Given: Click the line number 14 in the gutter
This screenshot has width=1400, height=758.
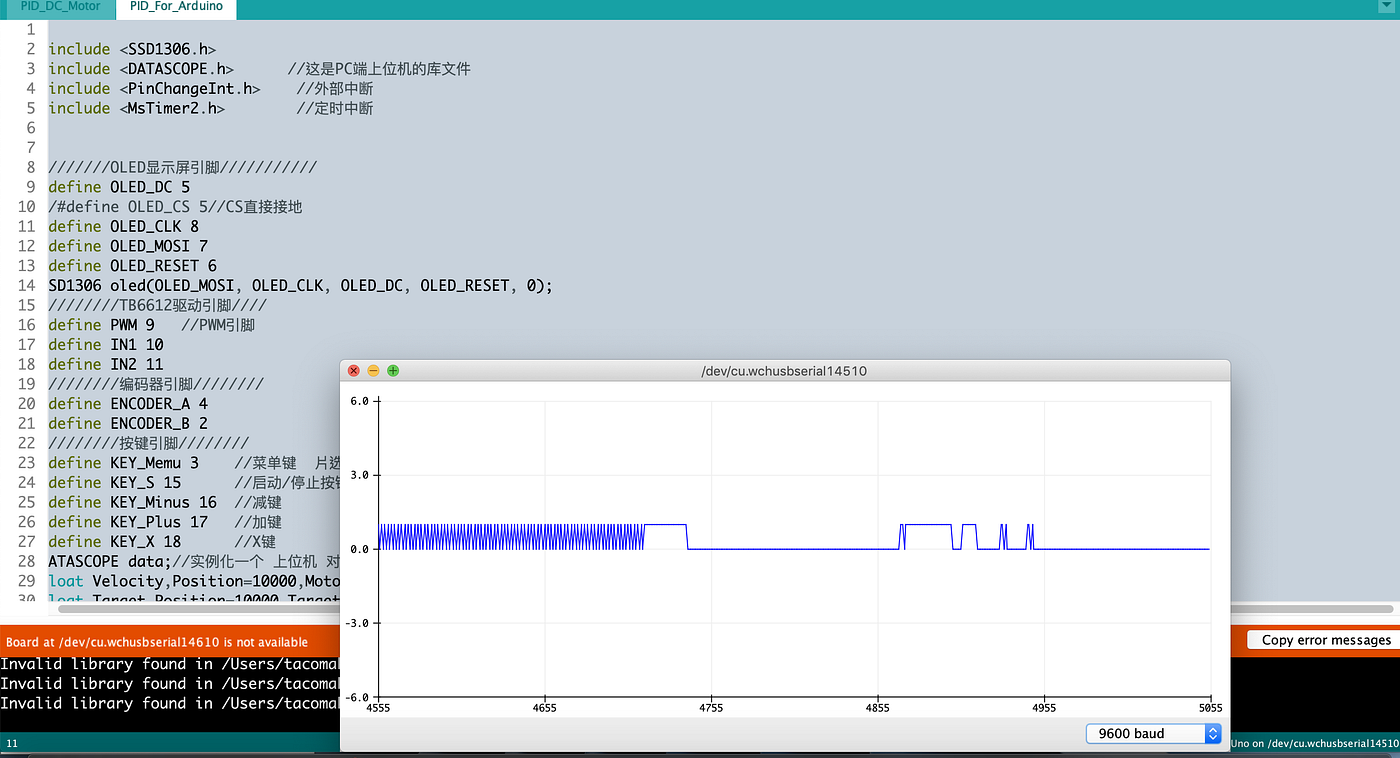Looking at the screenshot, I should tap(25, 285).
